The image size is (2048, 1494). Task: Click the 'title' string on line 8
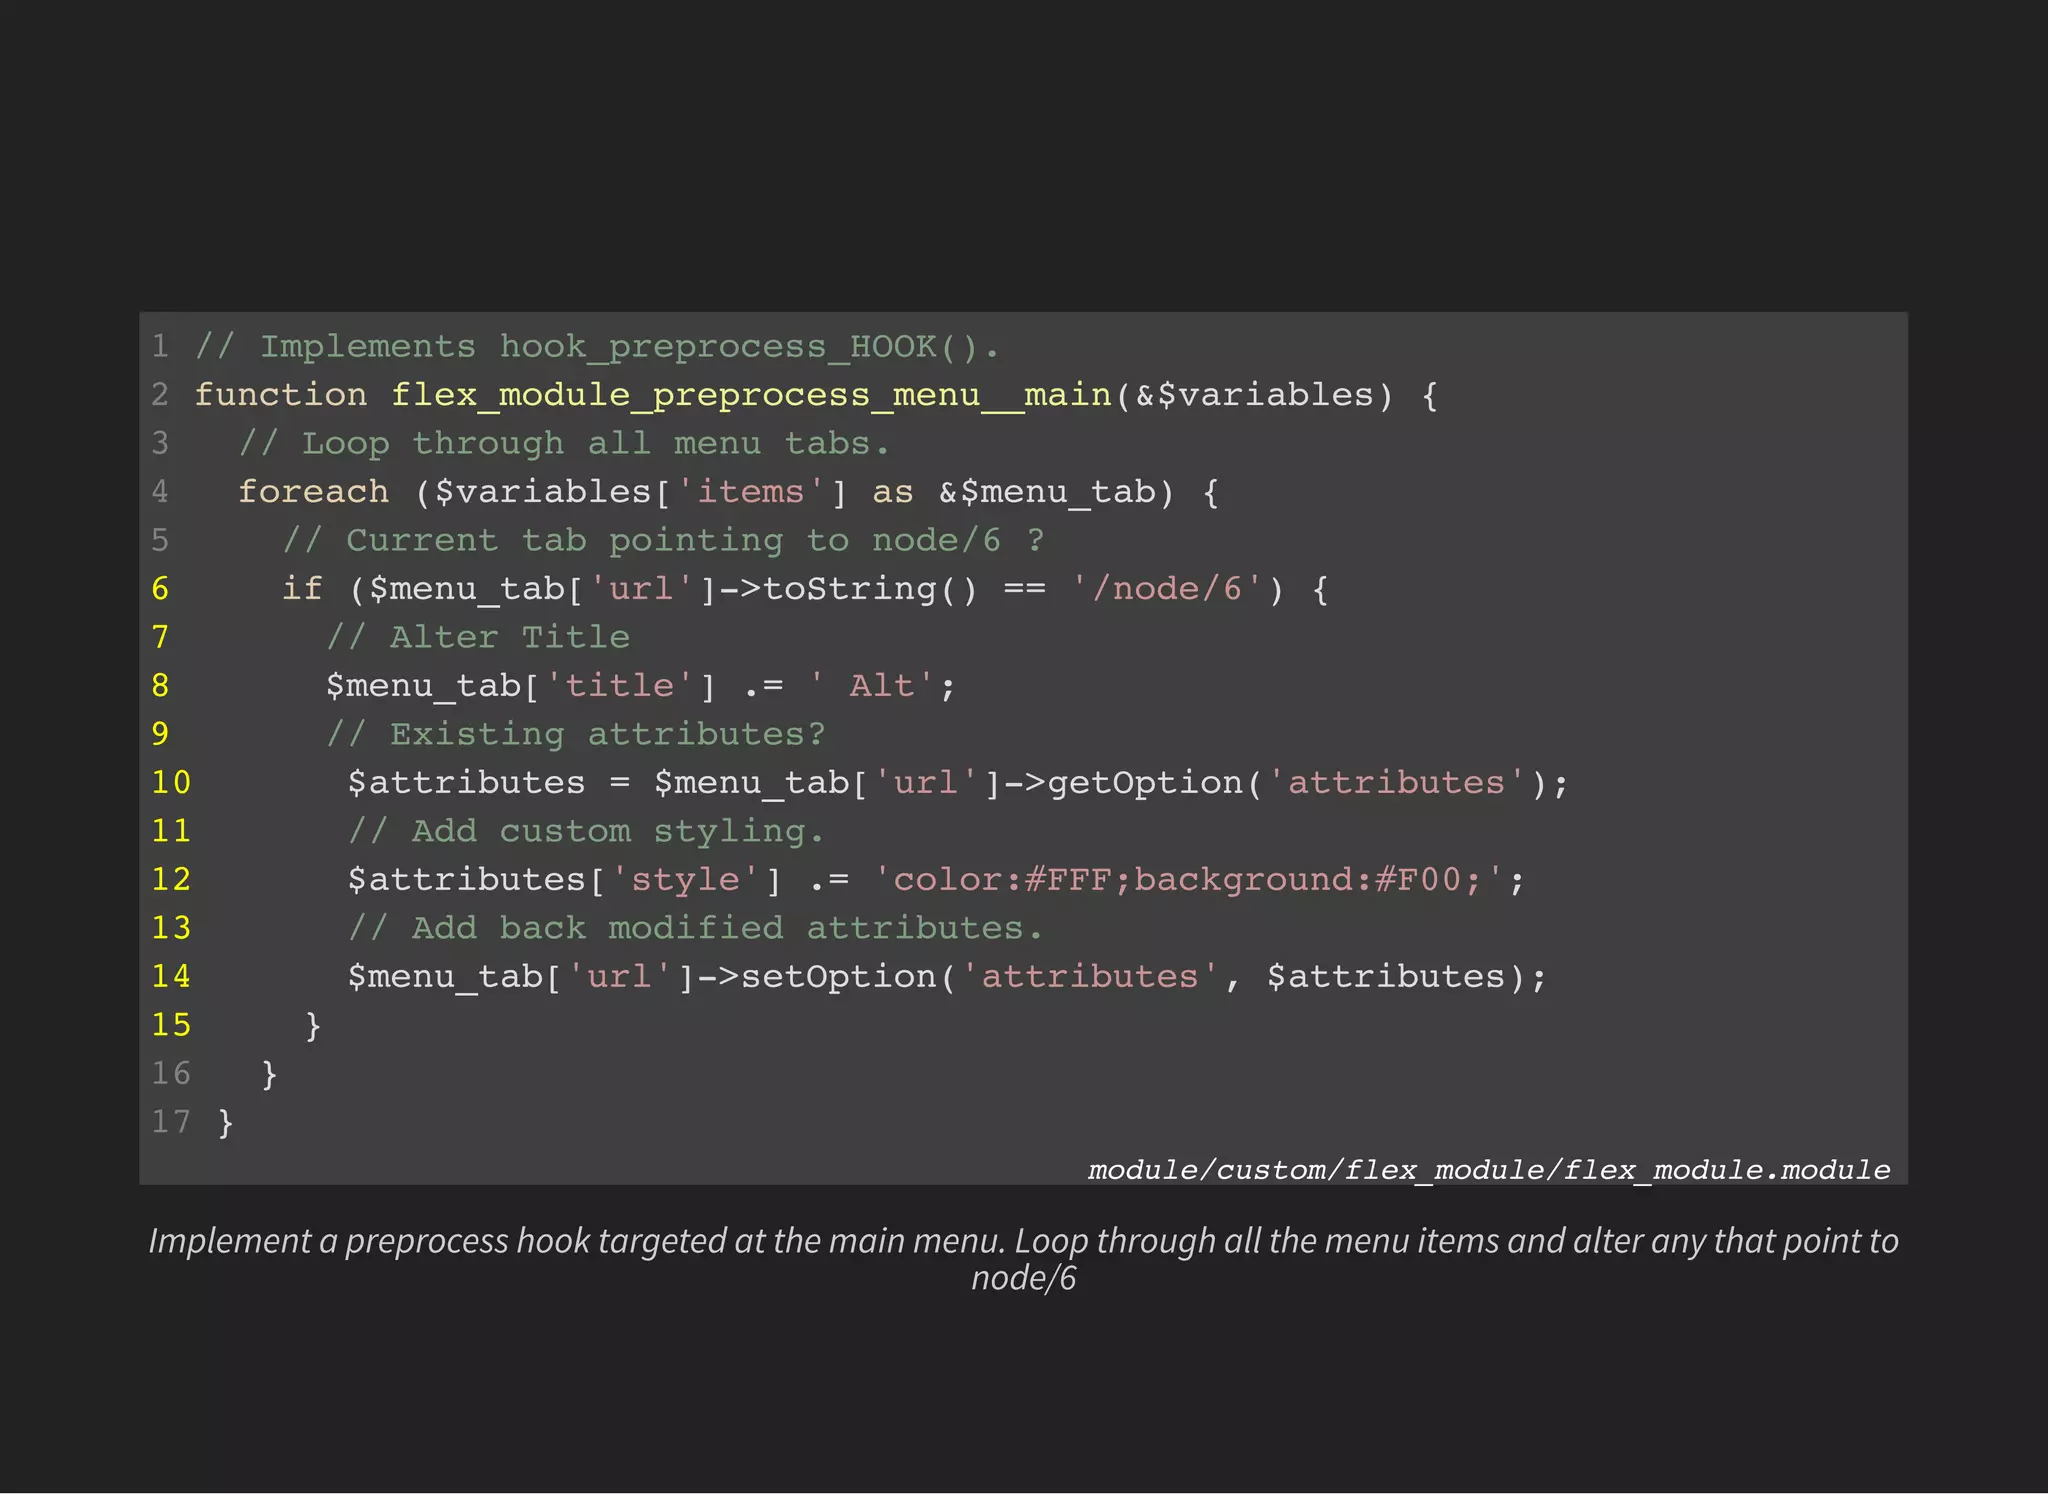[x=619, y=686]
